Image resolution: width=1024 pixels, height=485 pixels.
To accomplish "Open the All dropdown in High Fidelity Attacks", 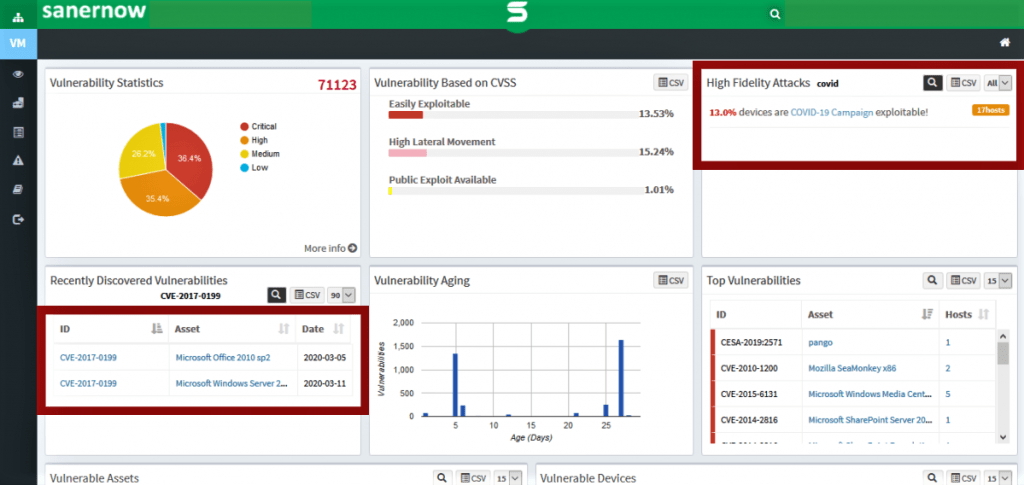I will coord(998,83).
